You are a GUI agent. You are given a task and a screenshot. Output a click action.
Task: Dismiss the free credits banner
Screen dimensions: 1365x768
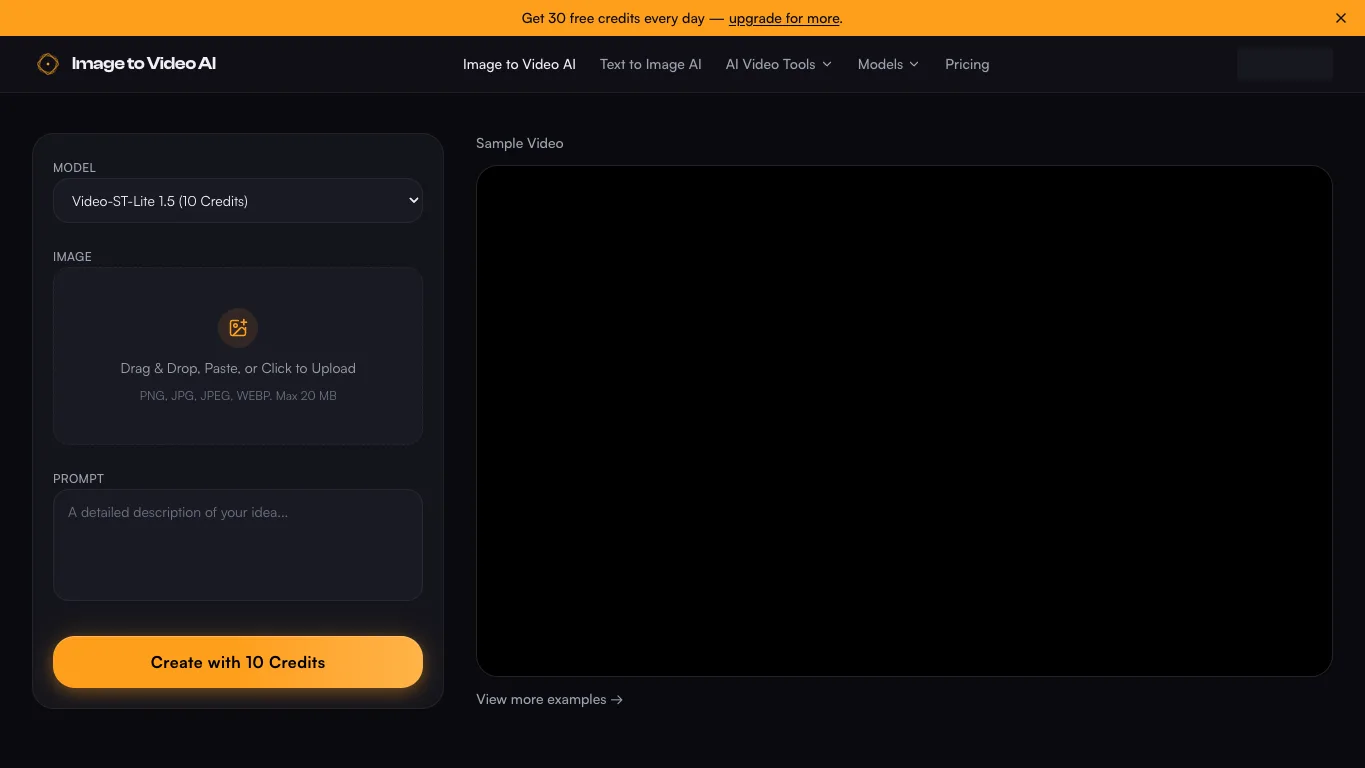pyautogui.click(x=1341, y=18)
